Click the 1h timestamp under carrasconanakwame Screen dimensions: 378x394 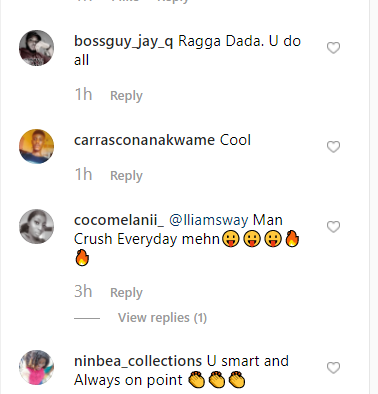tap(83, 174)
